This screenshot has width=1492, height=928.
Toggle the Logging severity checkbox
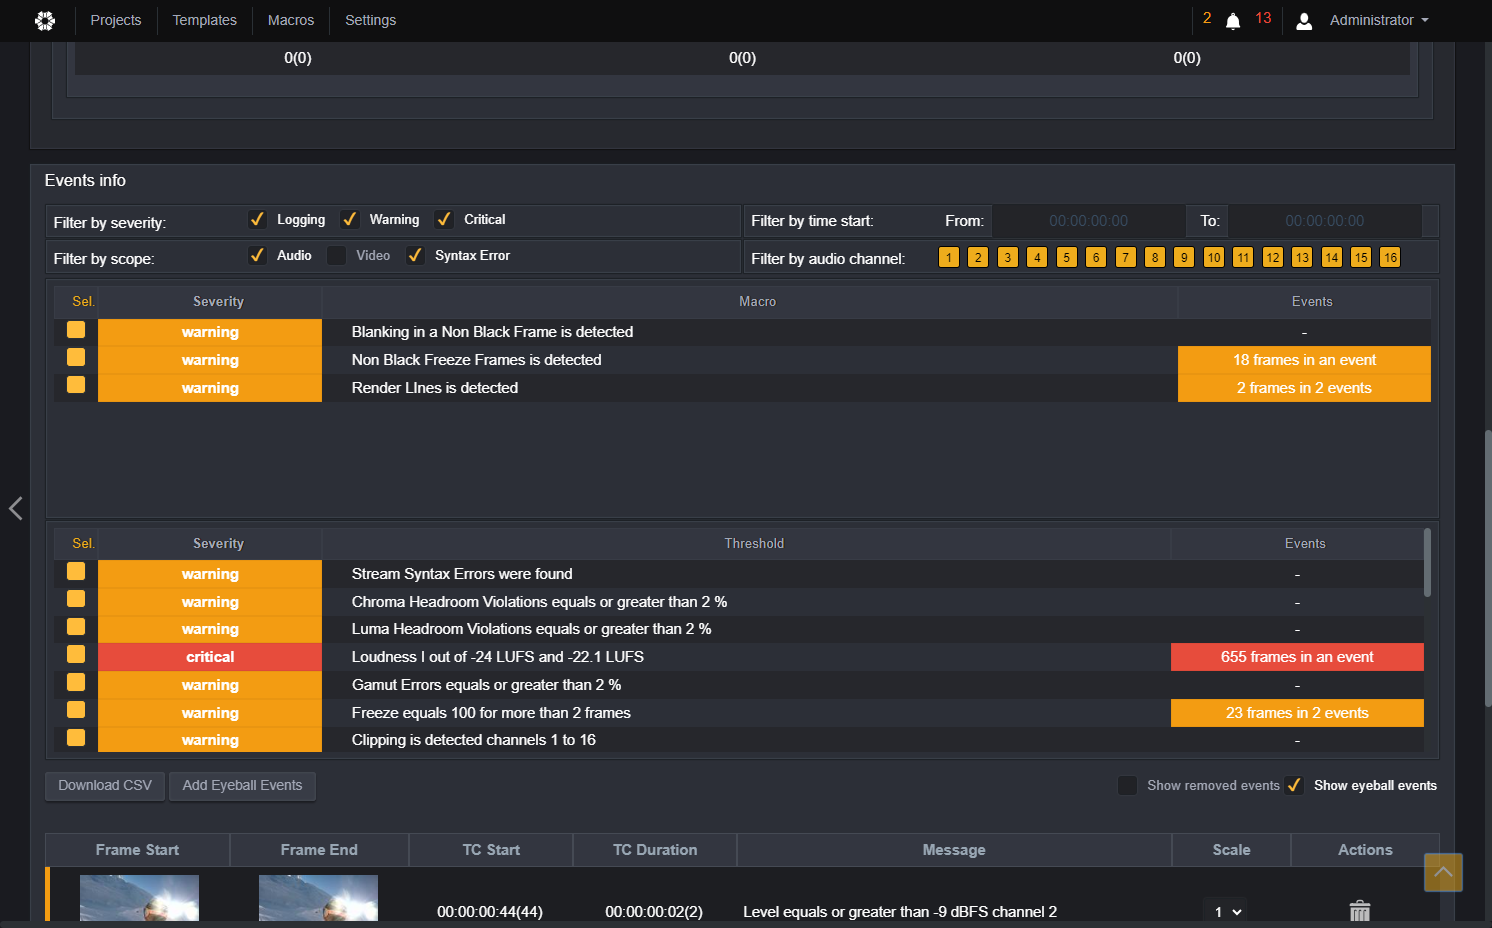point(257,219)
